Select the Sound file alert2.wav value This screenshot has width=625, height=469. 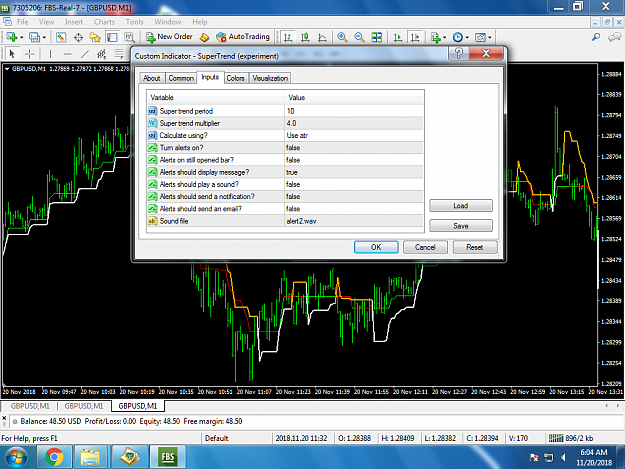tap(354, 221)
